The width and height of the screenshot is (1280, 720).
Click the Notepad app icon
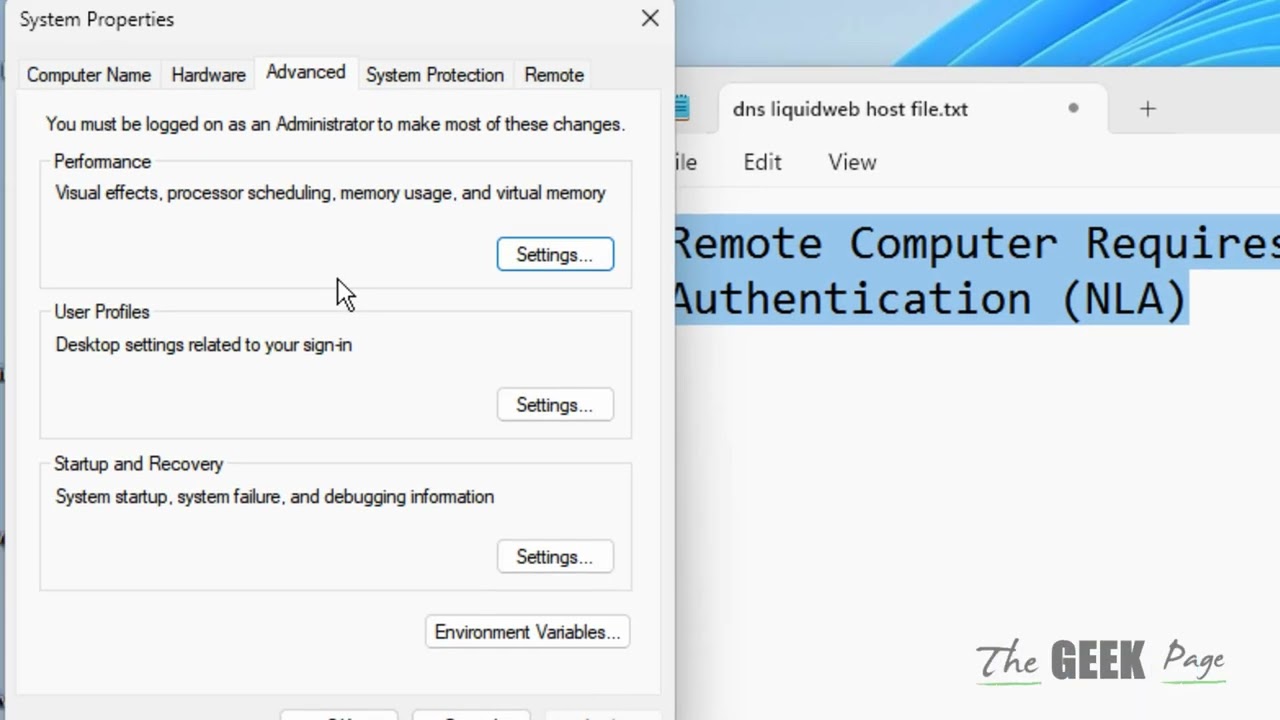point(683,108)
